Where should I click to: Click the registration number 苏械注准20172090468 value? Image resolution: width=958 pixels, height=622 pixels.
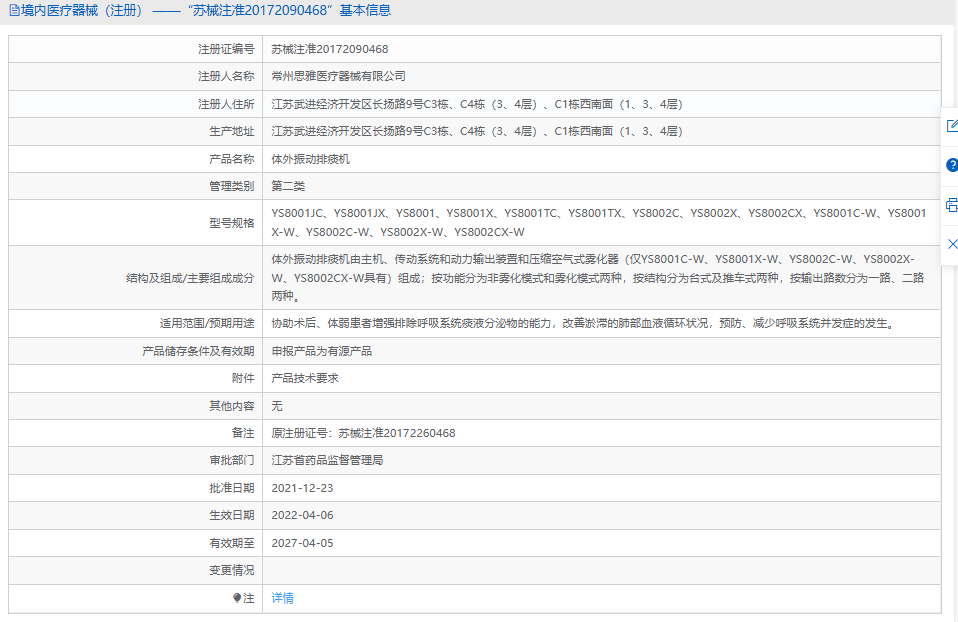[x=330, y=49]
